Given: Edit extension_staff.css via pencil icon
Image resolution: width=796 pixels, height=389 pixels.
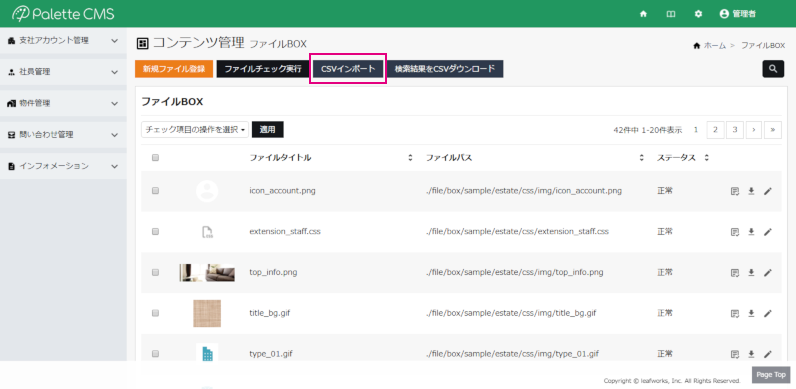Looking at the screenshot, I should click(768, 232).
